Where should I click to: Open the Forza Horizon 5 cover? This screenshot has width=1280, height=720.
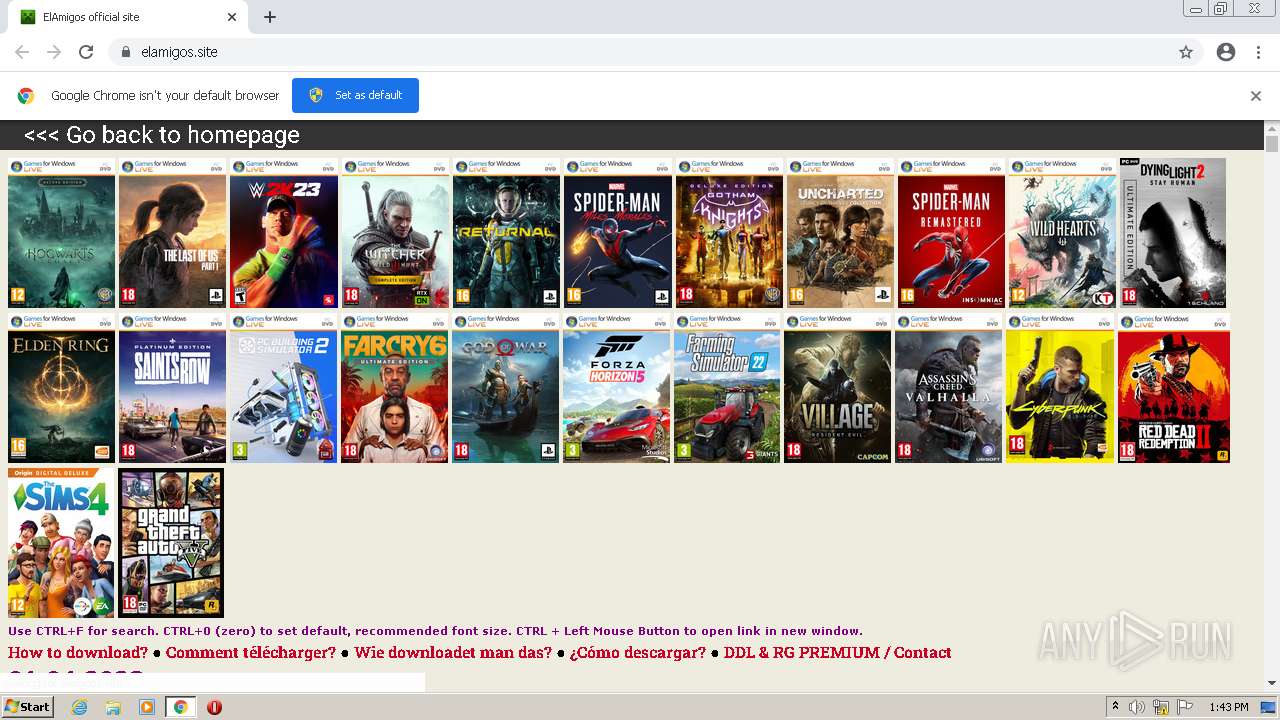(x=616, y=388)
